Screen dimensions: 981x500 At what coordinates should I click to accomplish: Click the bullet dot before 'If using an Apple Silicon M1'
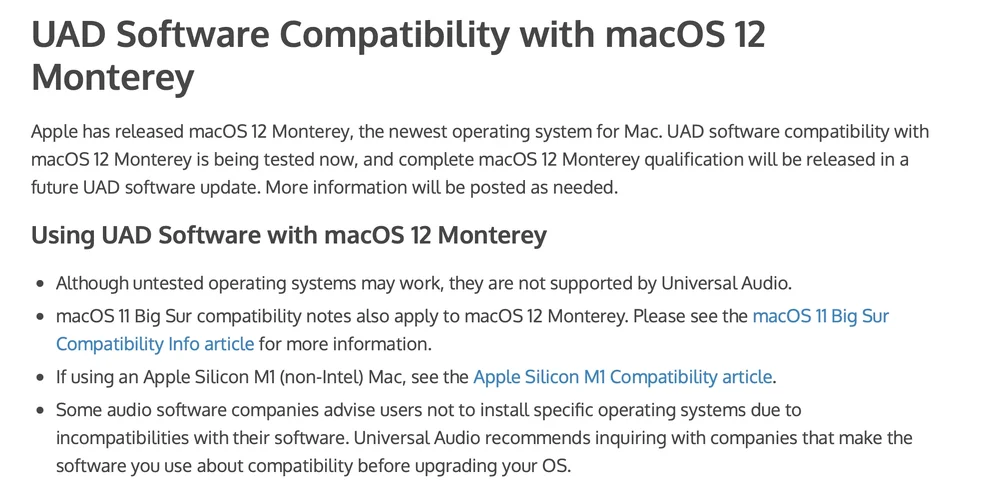39,378
